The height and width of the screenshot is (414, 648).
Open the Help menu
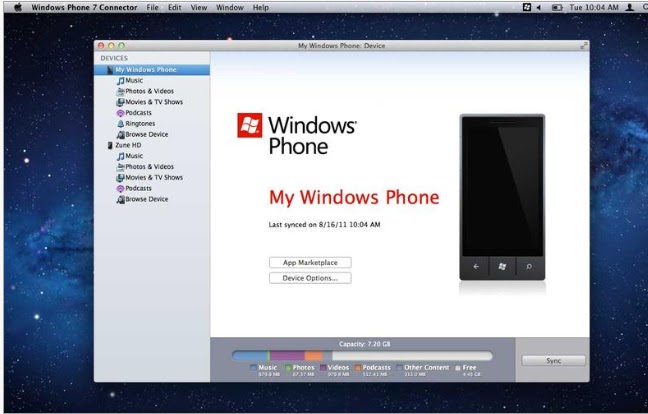tap(261, 7)
